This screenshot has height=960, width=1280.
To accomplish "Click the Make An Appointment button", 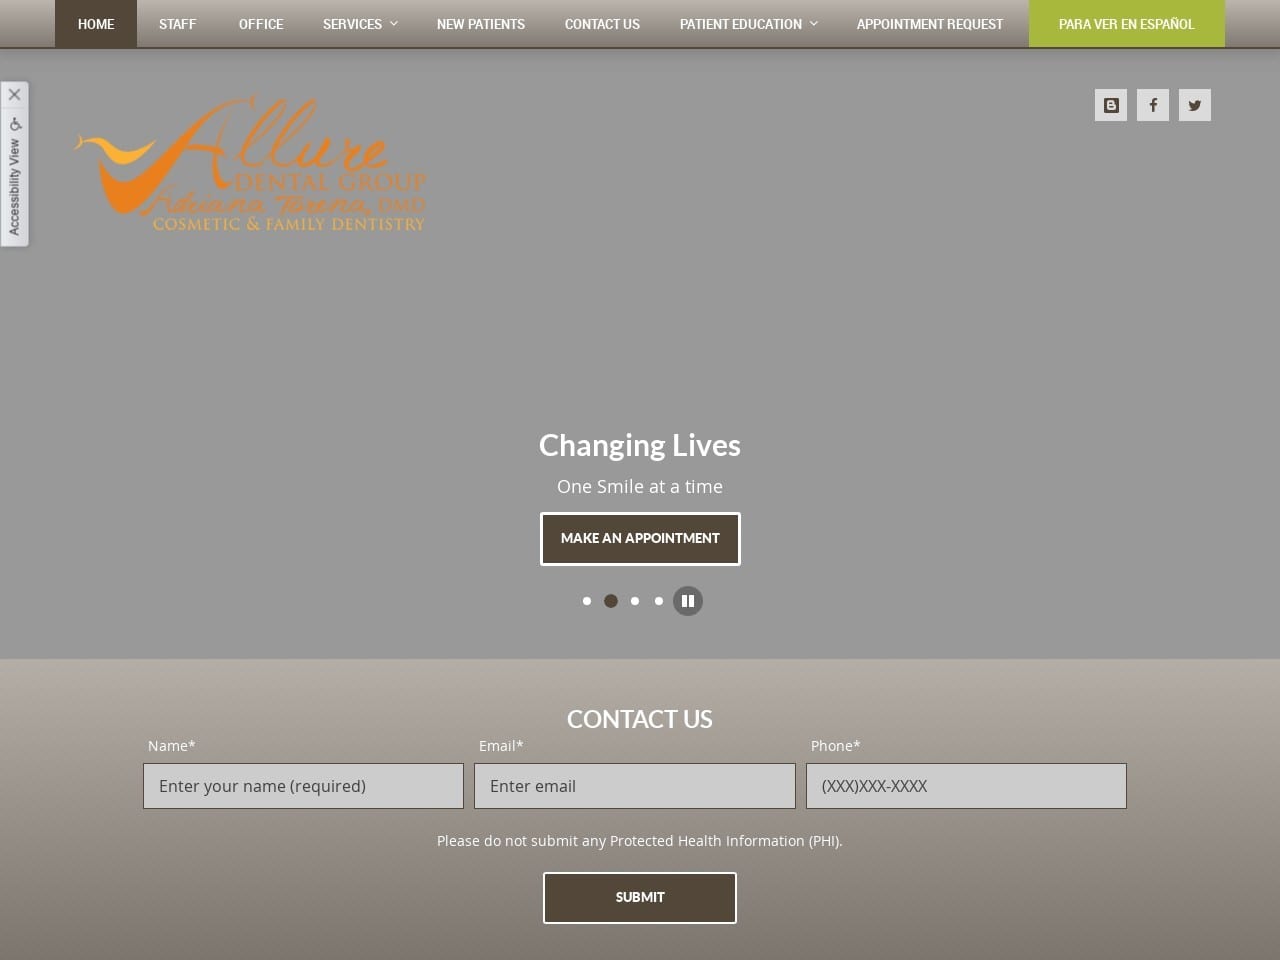I will click(640, 539).
